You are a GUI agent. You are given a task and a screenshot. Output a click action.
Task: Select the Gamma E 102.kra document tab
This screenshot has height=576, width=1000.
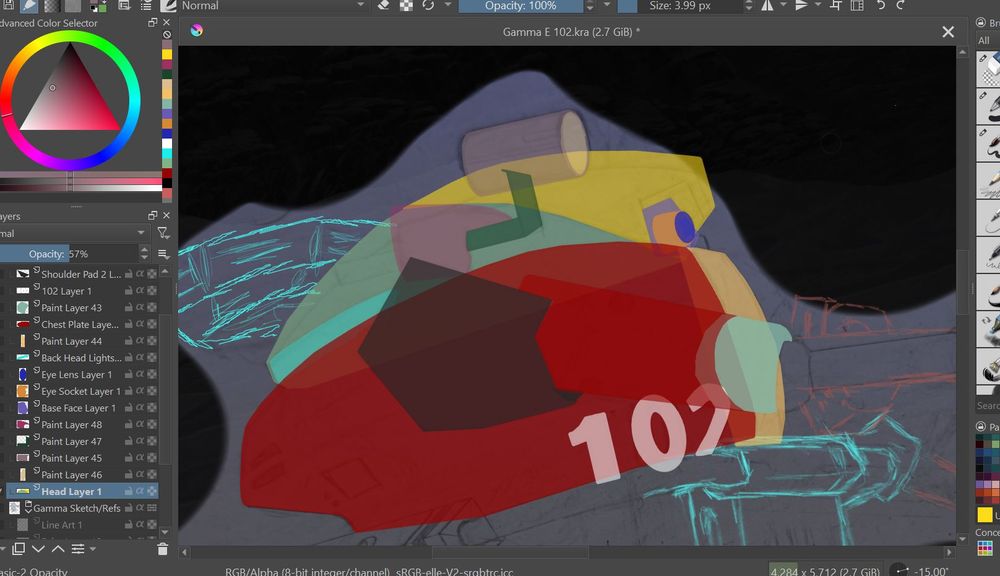click(x=571, y=32)
